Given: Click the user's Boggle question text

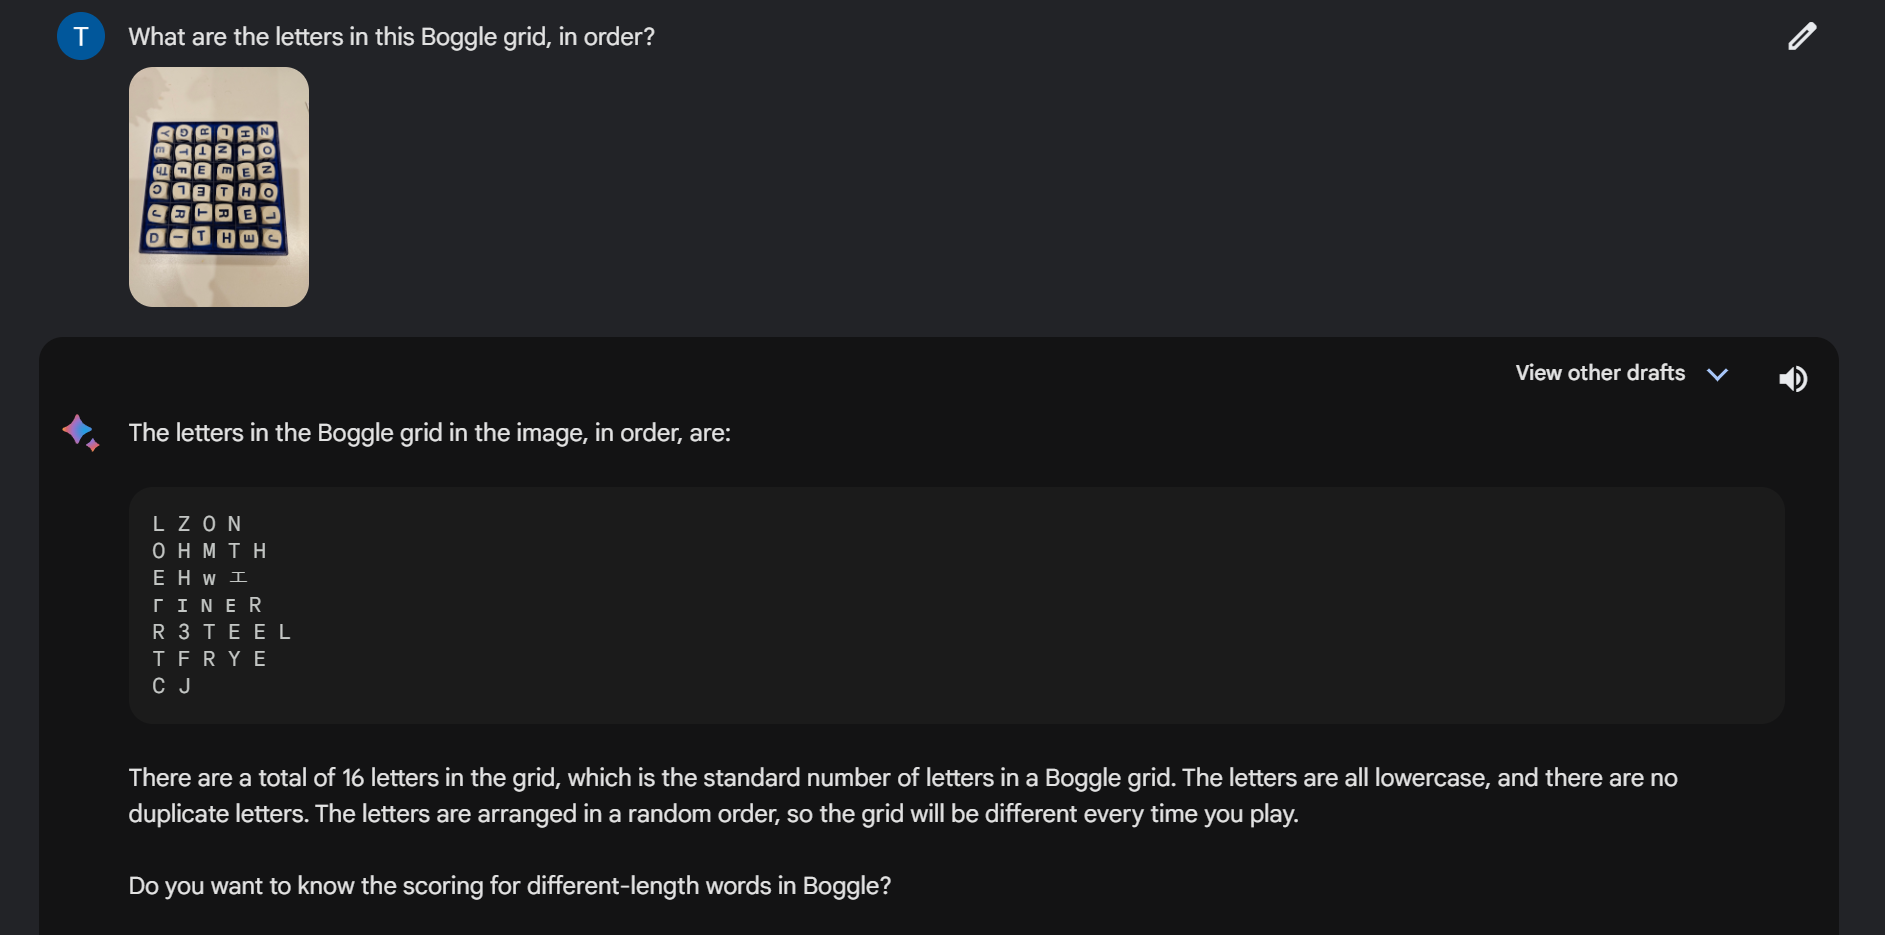Looking at the screenshot, I should point(391,36).
